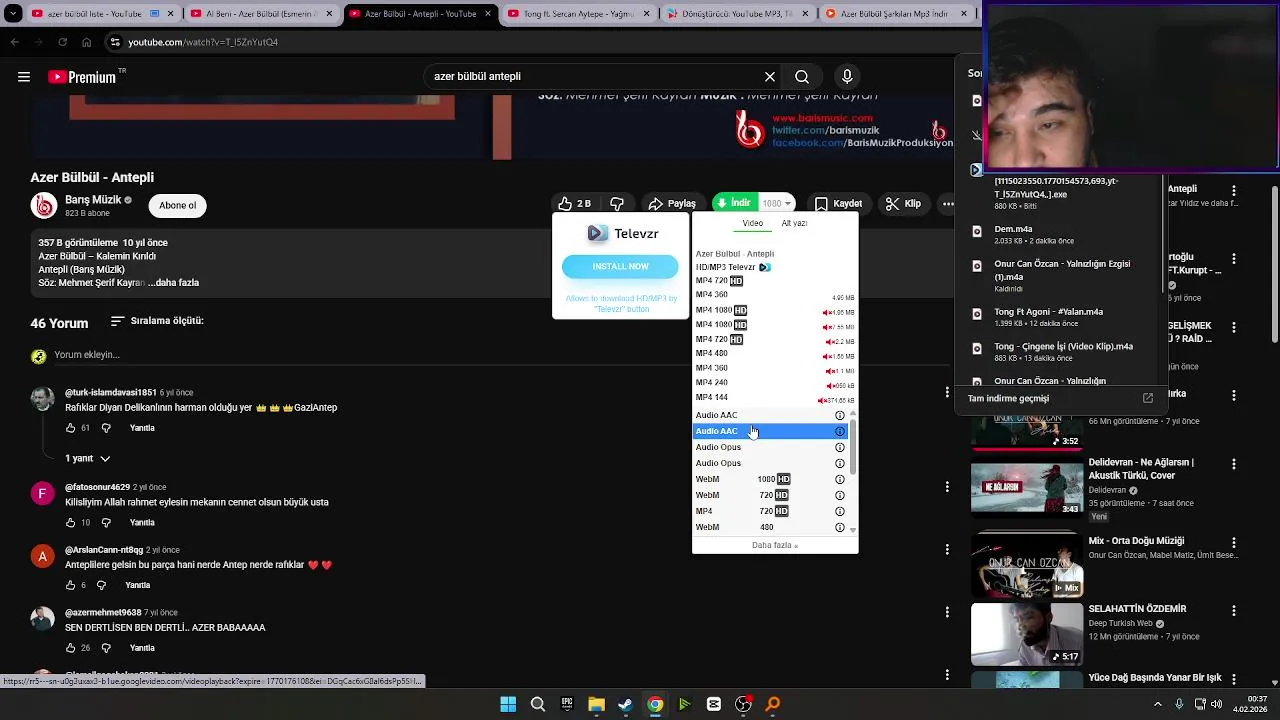Click the address bar URL

click(x=203, y=42)
